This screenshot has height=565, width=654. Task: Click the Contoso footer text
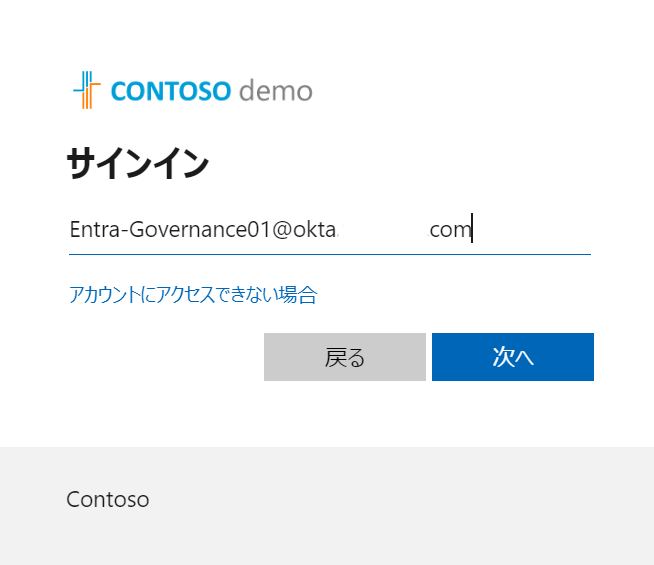108,499
